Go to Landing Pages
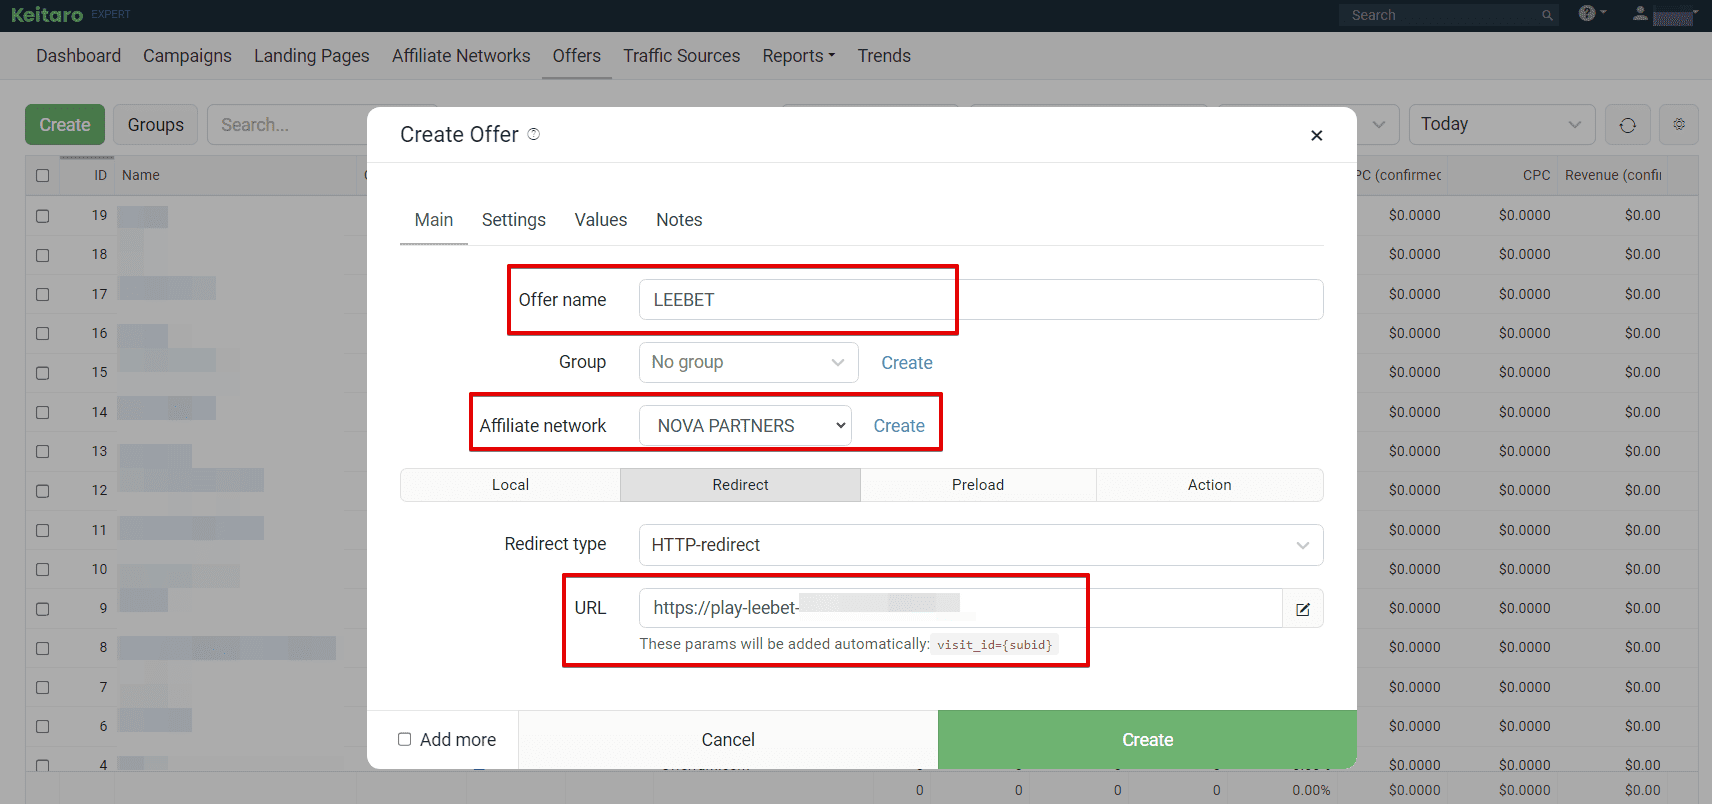Image resolution: width=1712 pixels, height=804 pixels. tap(312, 56)
